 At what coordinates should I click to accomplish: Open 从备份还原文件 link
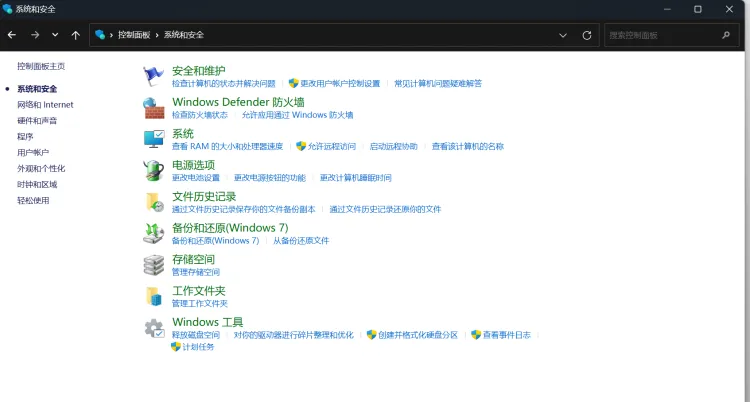point(301,241)
